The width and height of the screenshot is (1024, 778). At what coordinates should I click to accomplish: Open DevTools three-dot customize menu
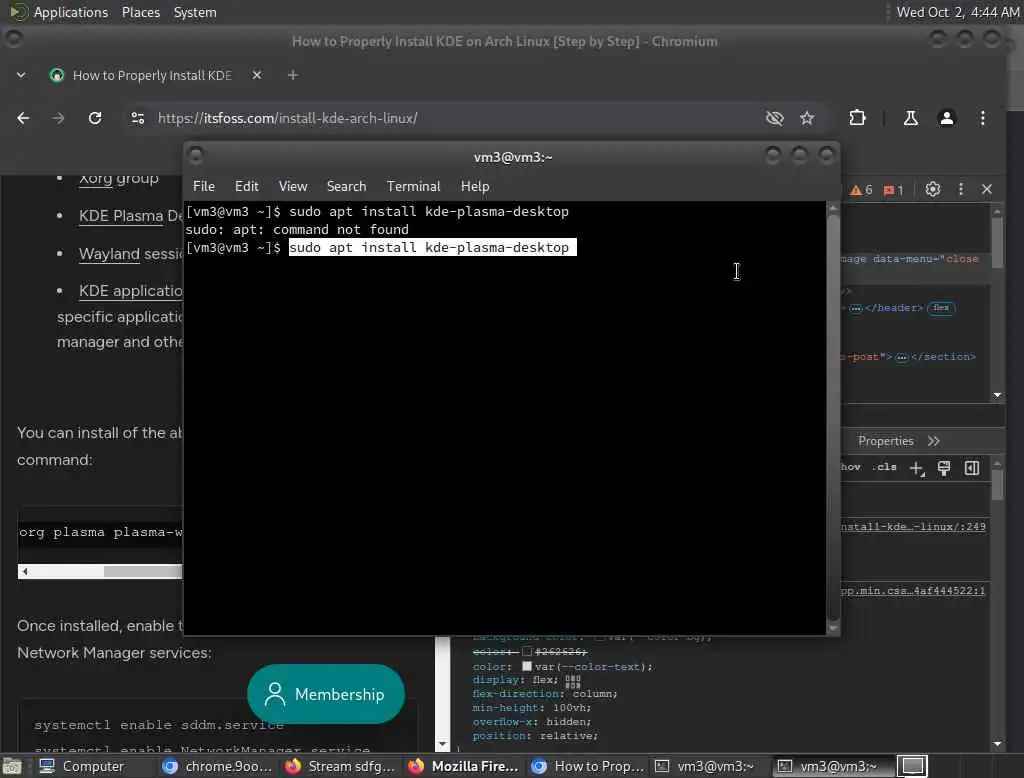pyautogui.click(x=961, y=189)
